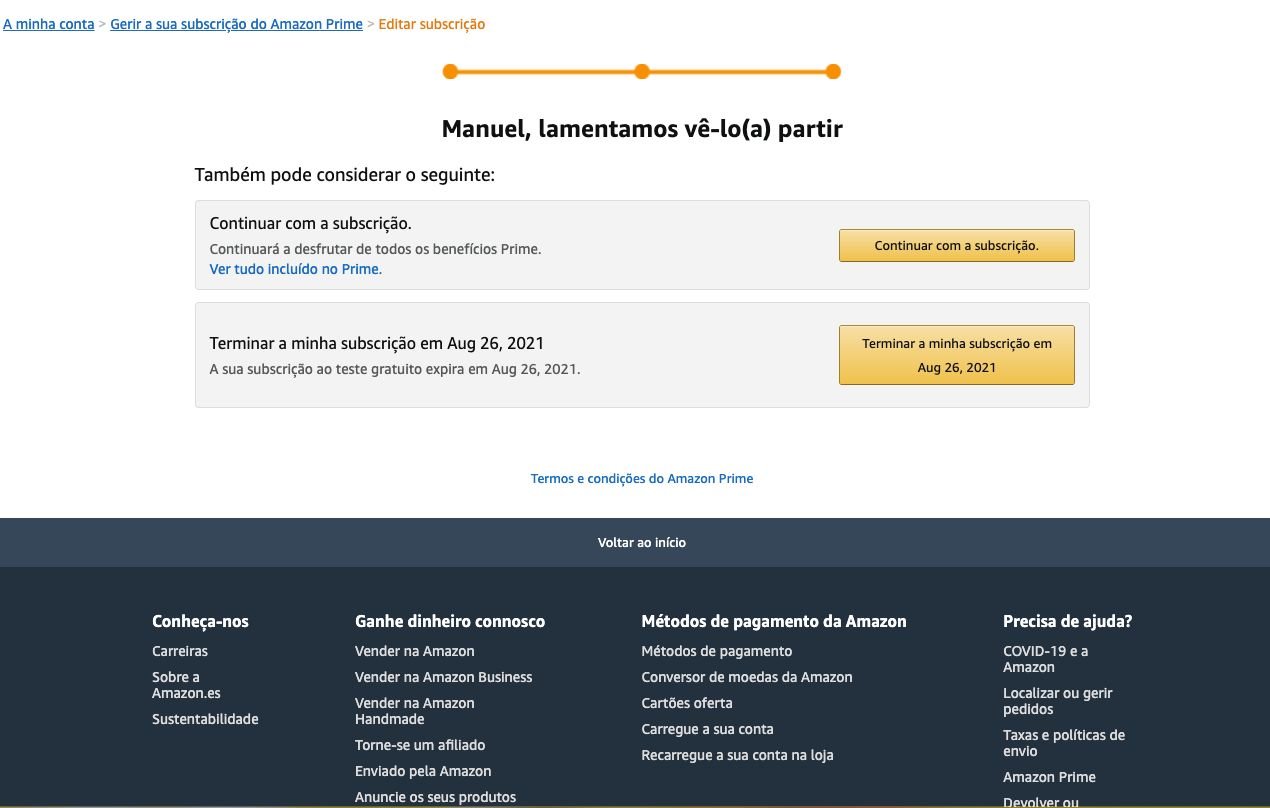Open the 'Carreiras' footer link
The width and height of the screenshot is (1270, 808).
coord(180,651)
